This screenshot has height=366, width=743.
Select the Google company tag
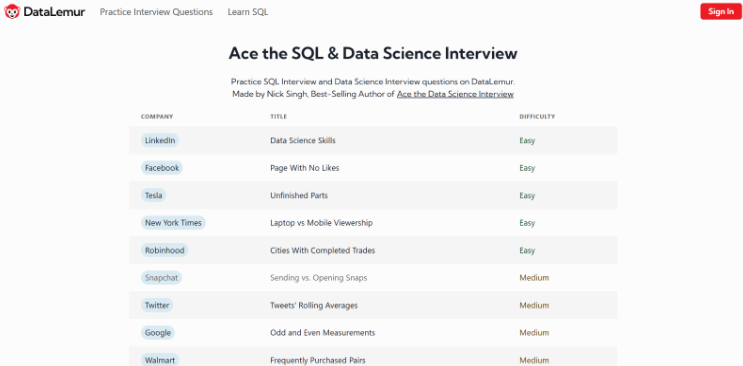pyautogui.click(x=158, y=333)
